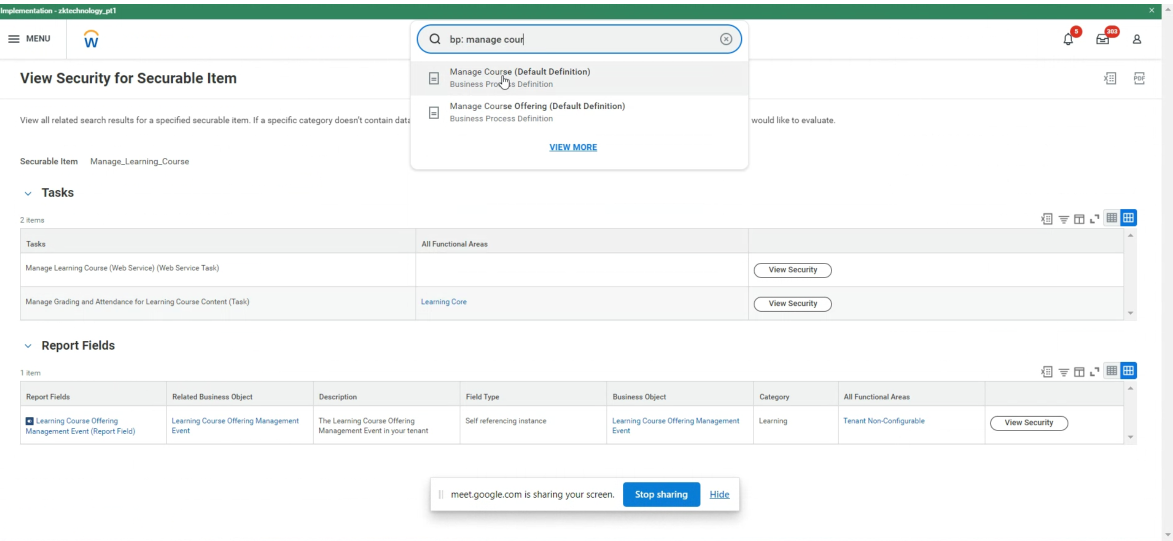The height and width of the screenshot is (541, 1173).
Task: Switch Report Fields table to compact grid view
Action: [x=1112, y=370]
